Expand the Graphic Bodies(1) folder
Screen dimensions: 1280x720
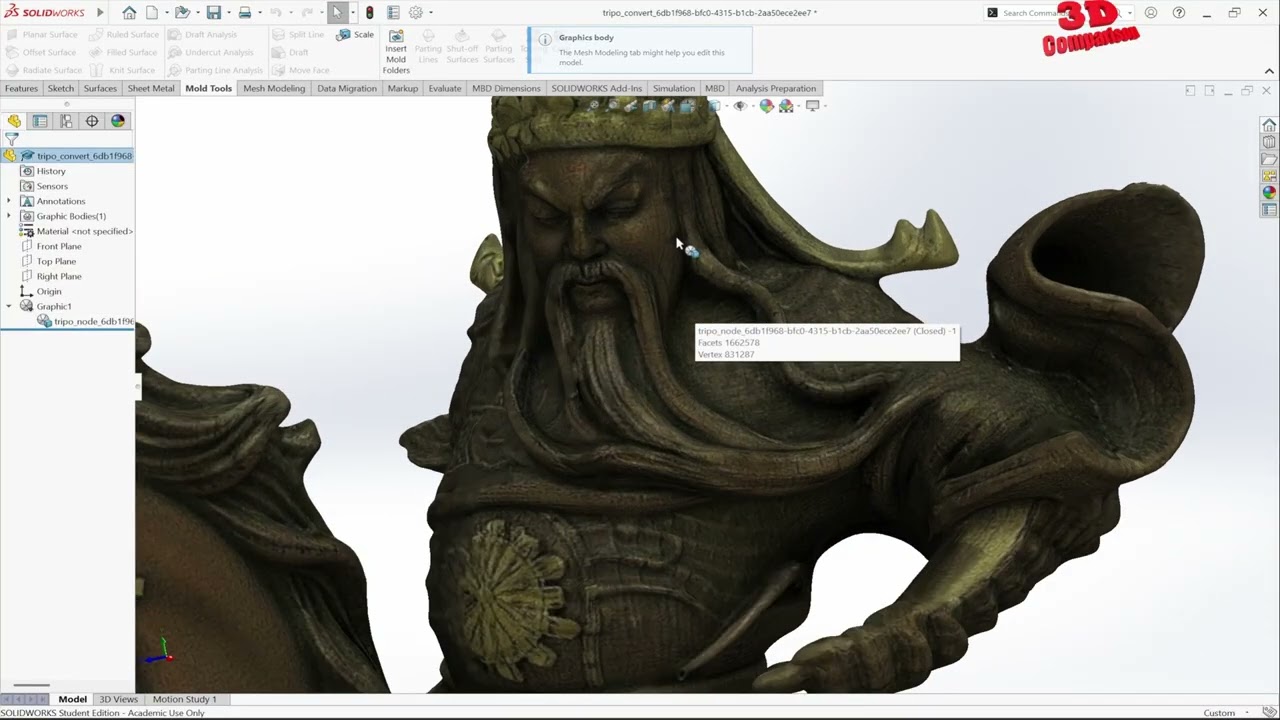pos(9,216)
